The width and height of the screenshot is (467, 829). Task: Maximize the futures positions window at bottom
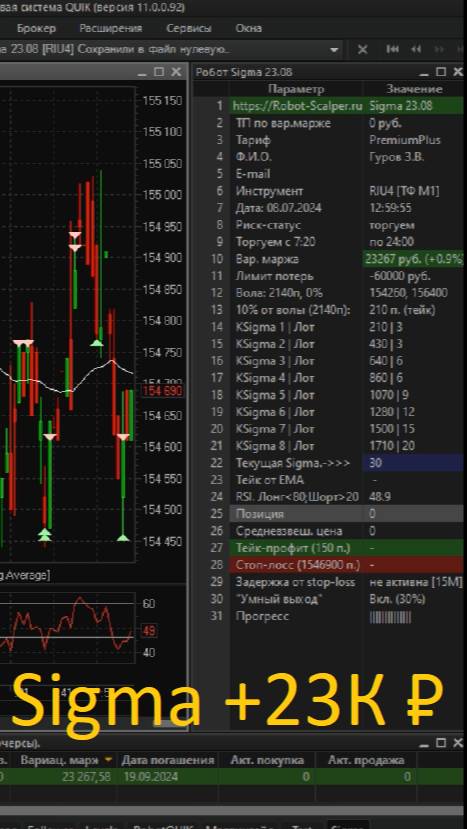(441, 743)
